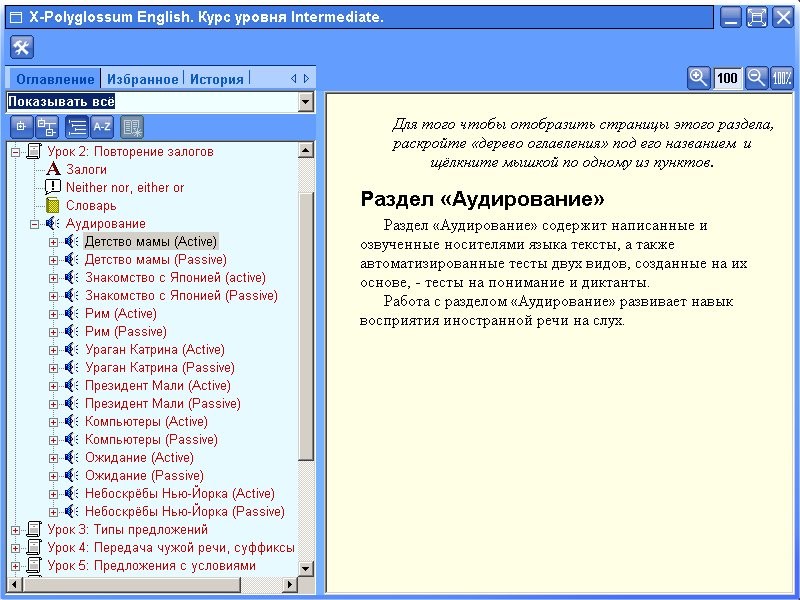Click the tree scrollbar down arrow
Image resolution: width=800 pixels, height=600 pixels.
pos(306,568)
